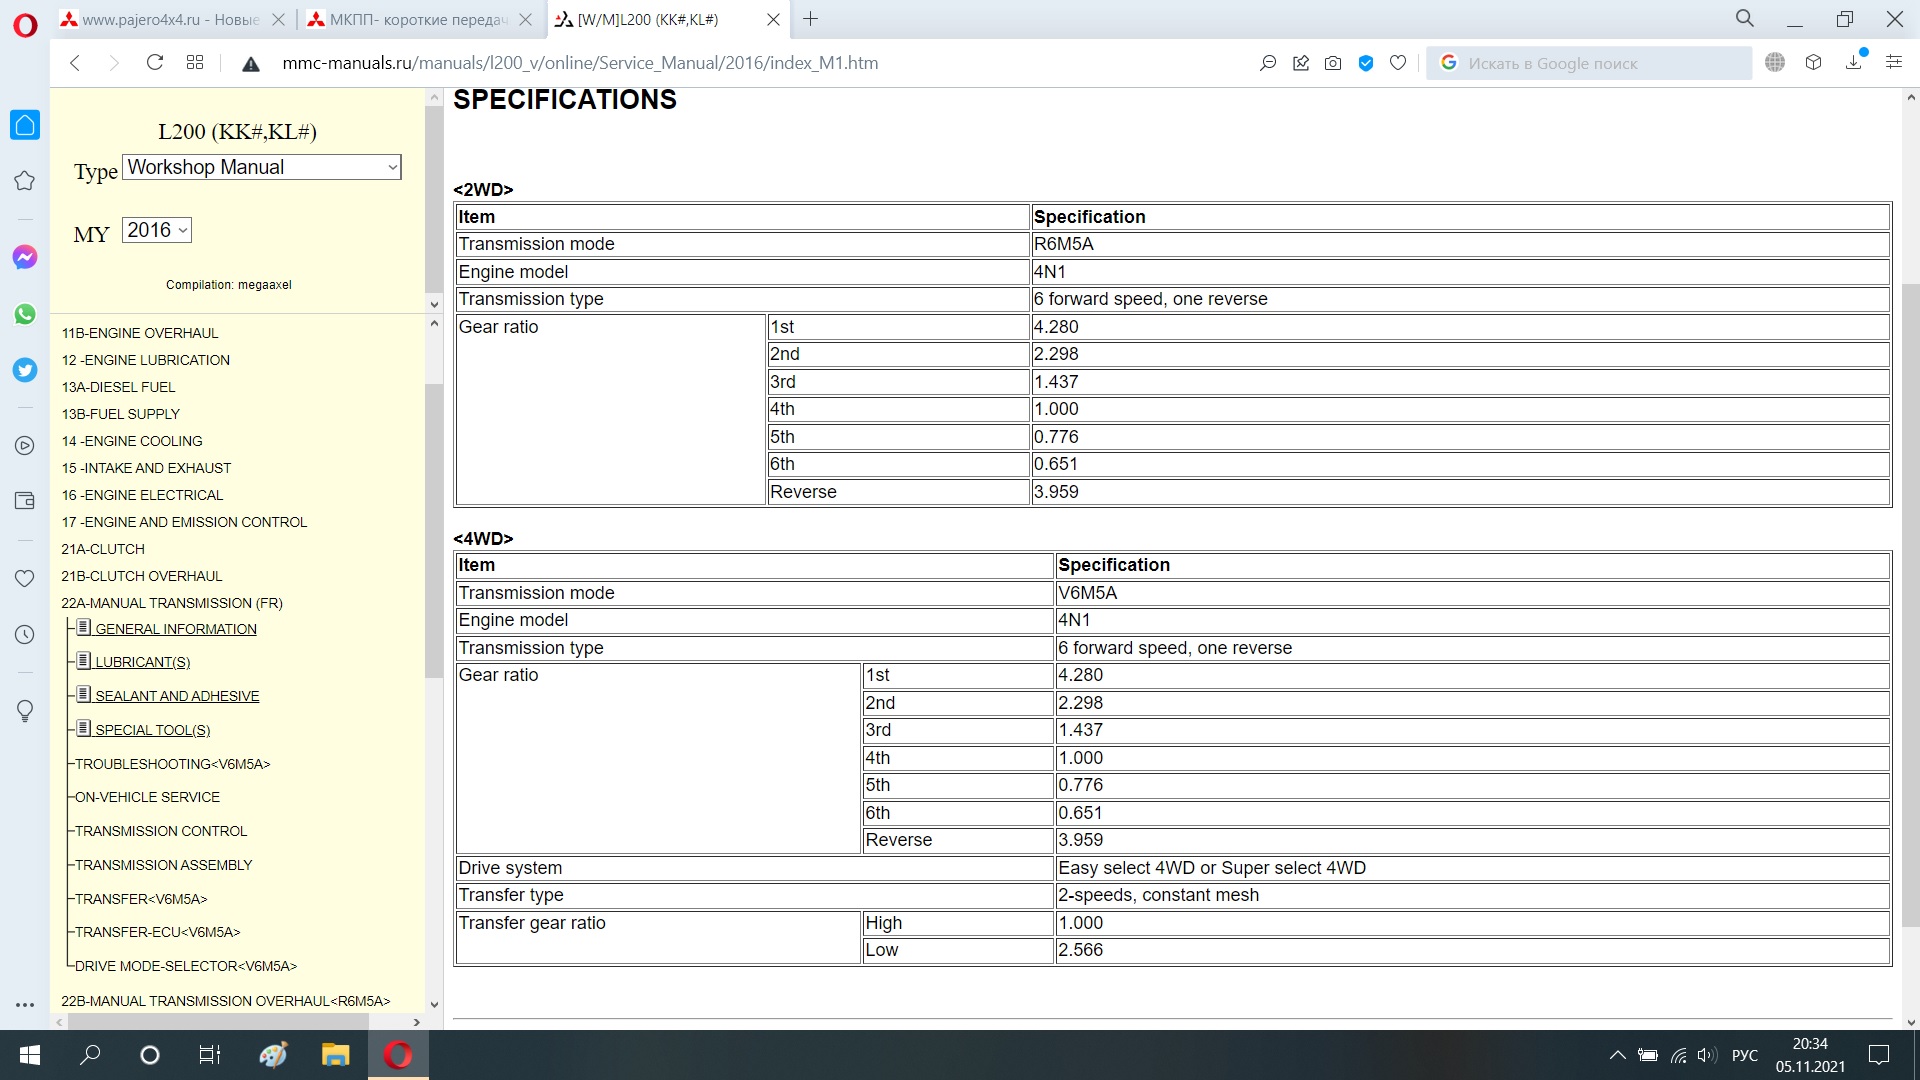Open SPECIAL TOOL(S) link
Viewport: 1920px width, 1080px height.
152,730
